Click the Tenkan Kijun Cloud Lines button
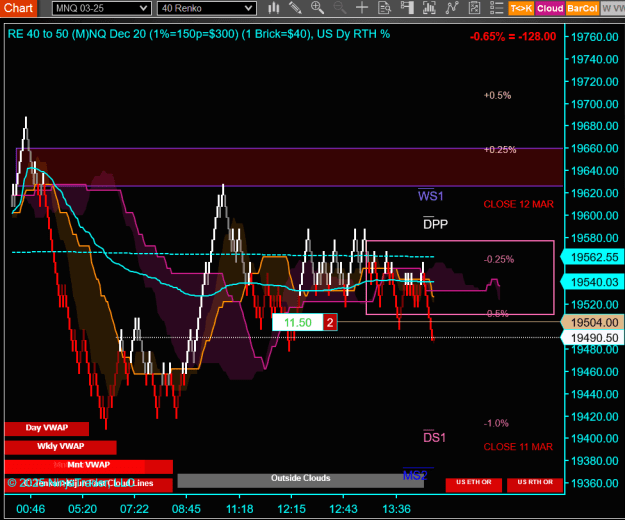This screenshot has width=625, height=520. [88, 484]
